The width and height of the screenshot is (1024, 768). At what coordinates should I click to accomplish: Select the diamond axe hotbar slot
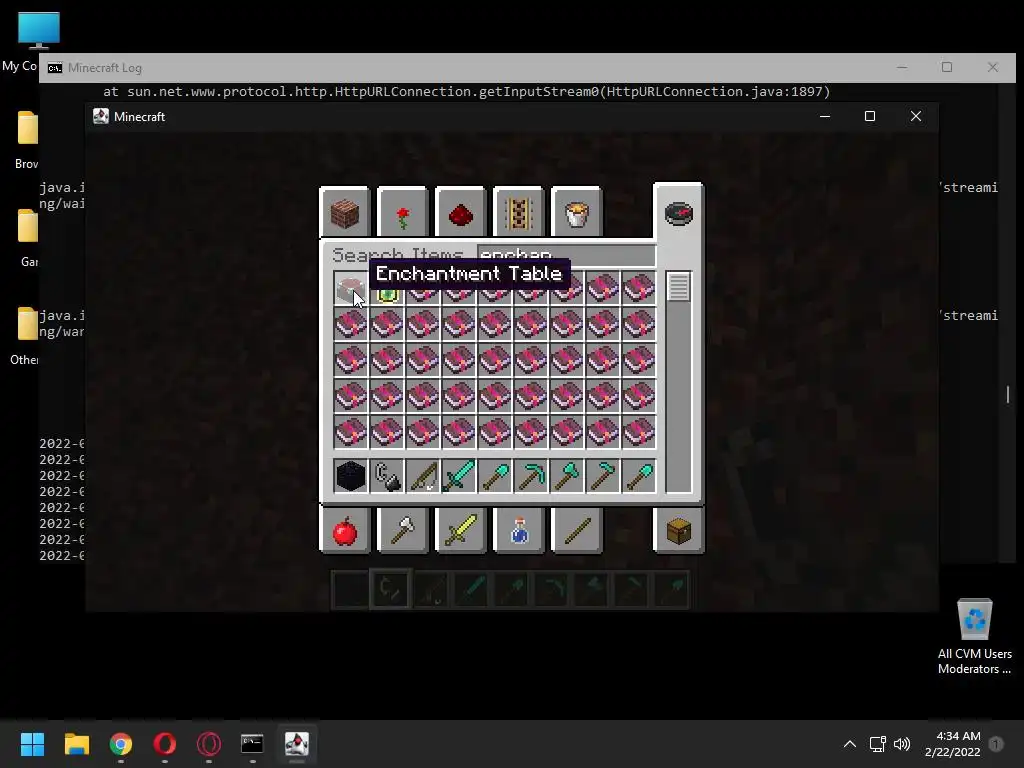coord(566,475)
